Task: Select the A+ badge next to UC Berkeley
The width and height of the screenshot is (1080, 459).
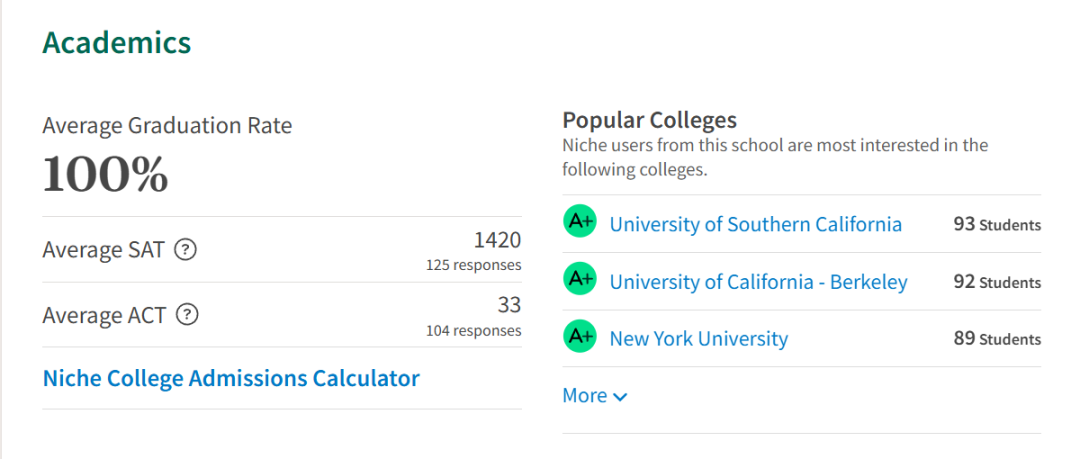Action: [x=580, y=278]
